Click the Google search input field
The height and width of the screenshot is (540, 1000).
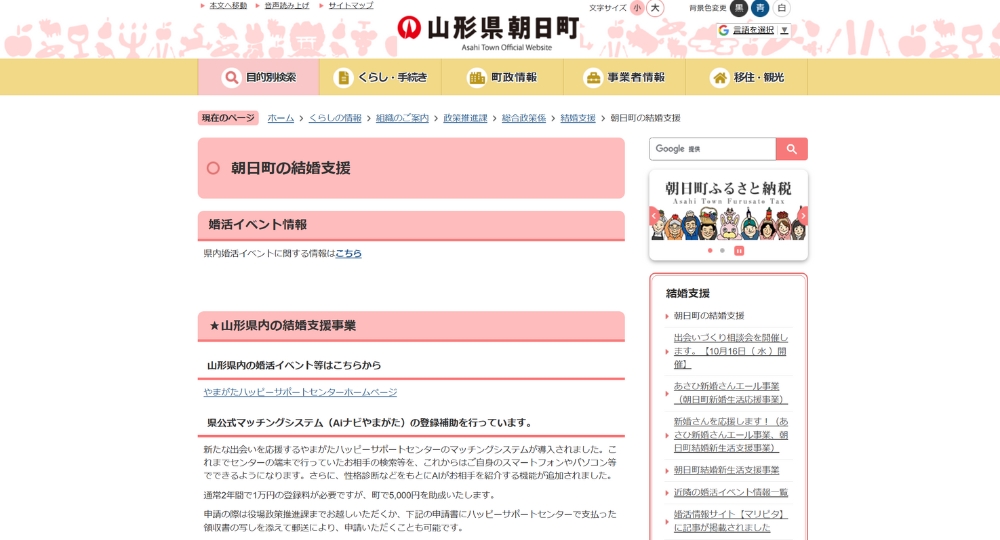pos(712,149)
